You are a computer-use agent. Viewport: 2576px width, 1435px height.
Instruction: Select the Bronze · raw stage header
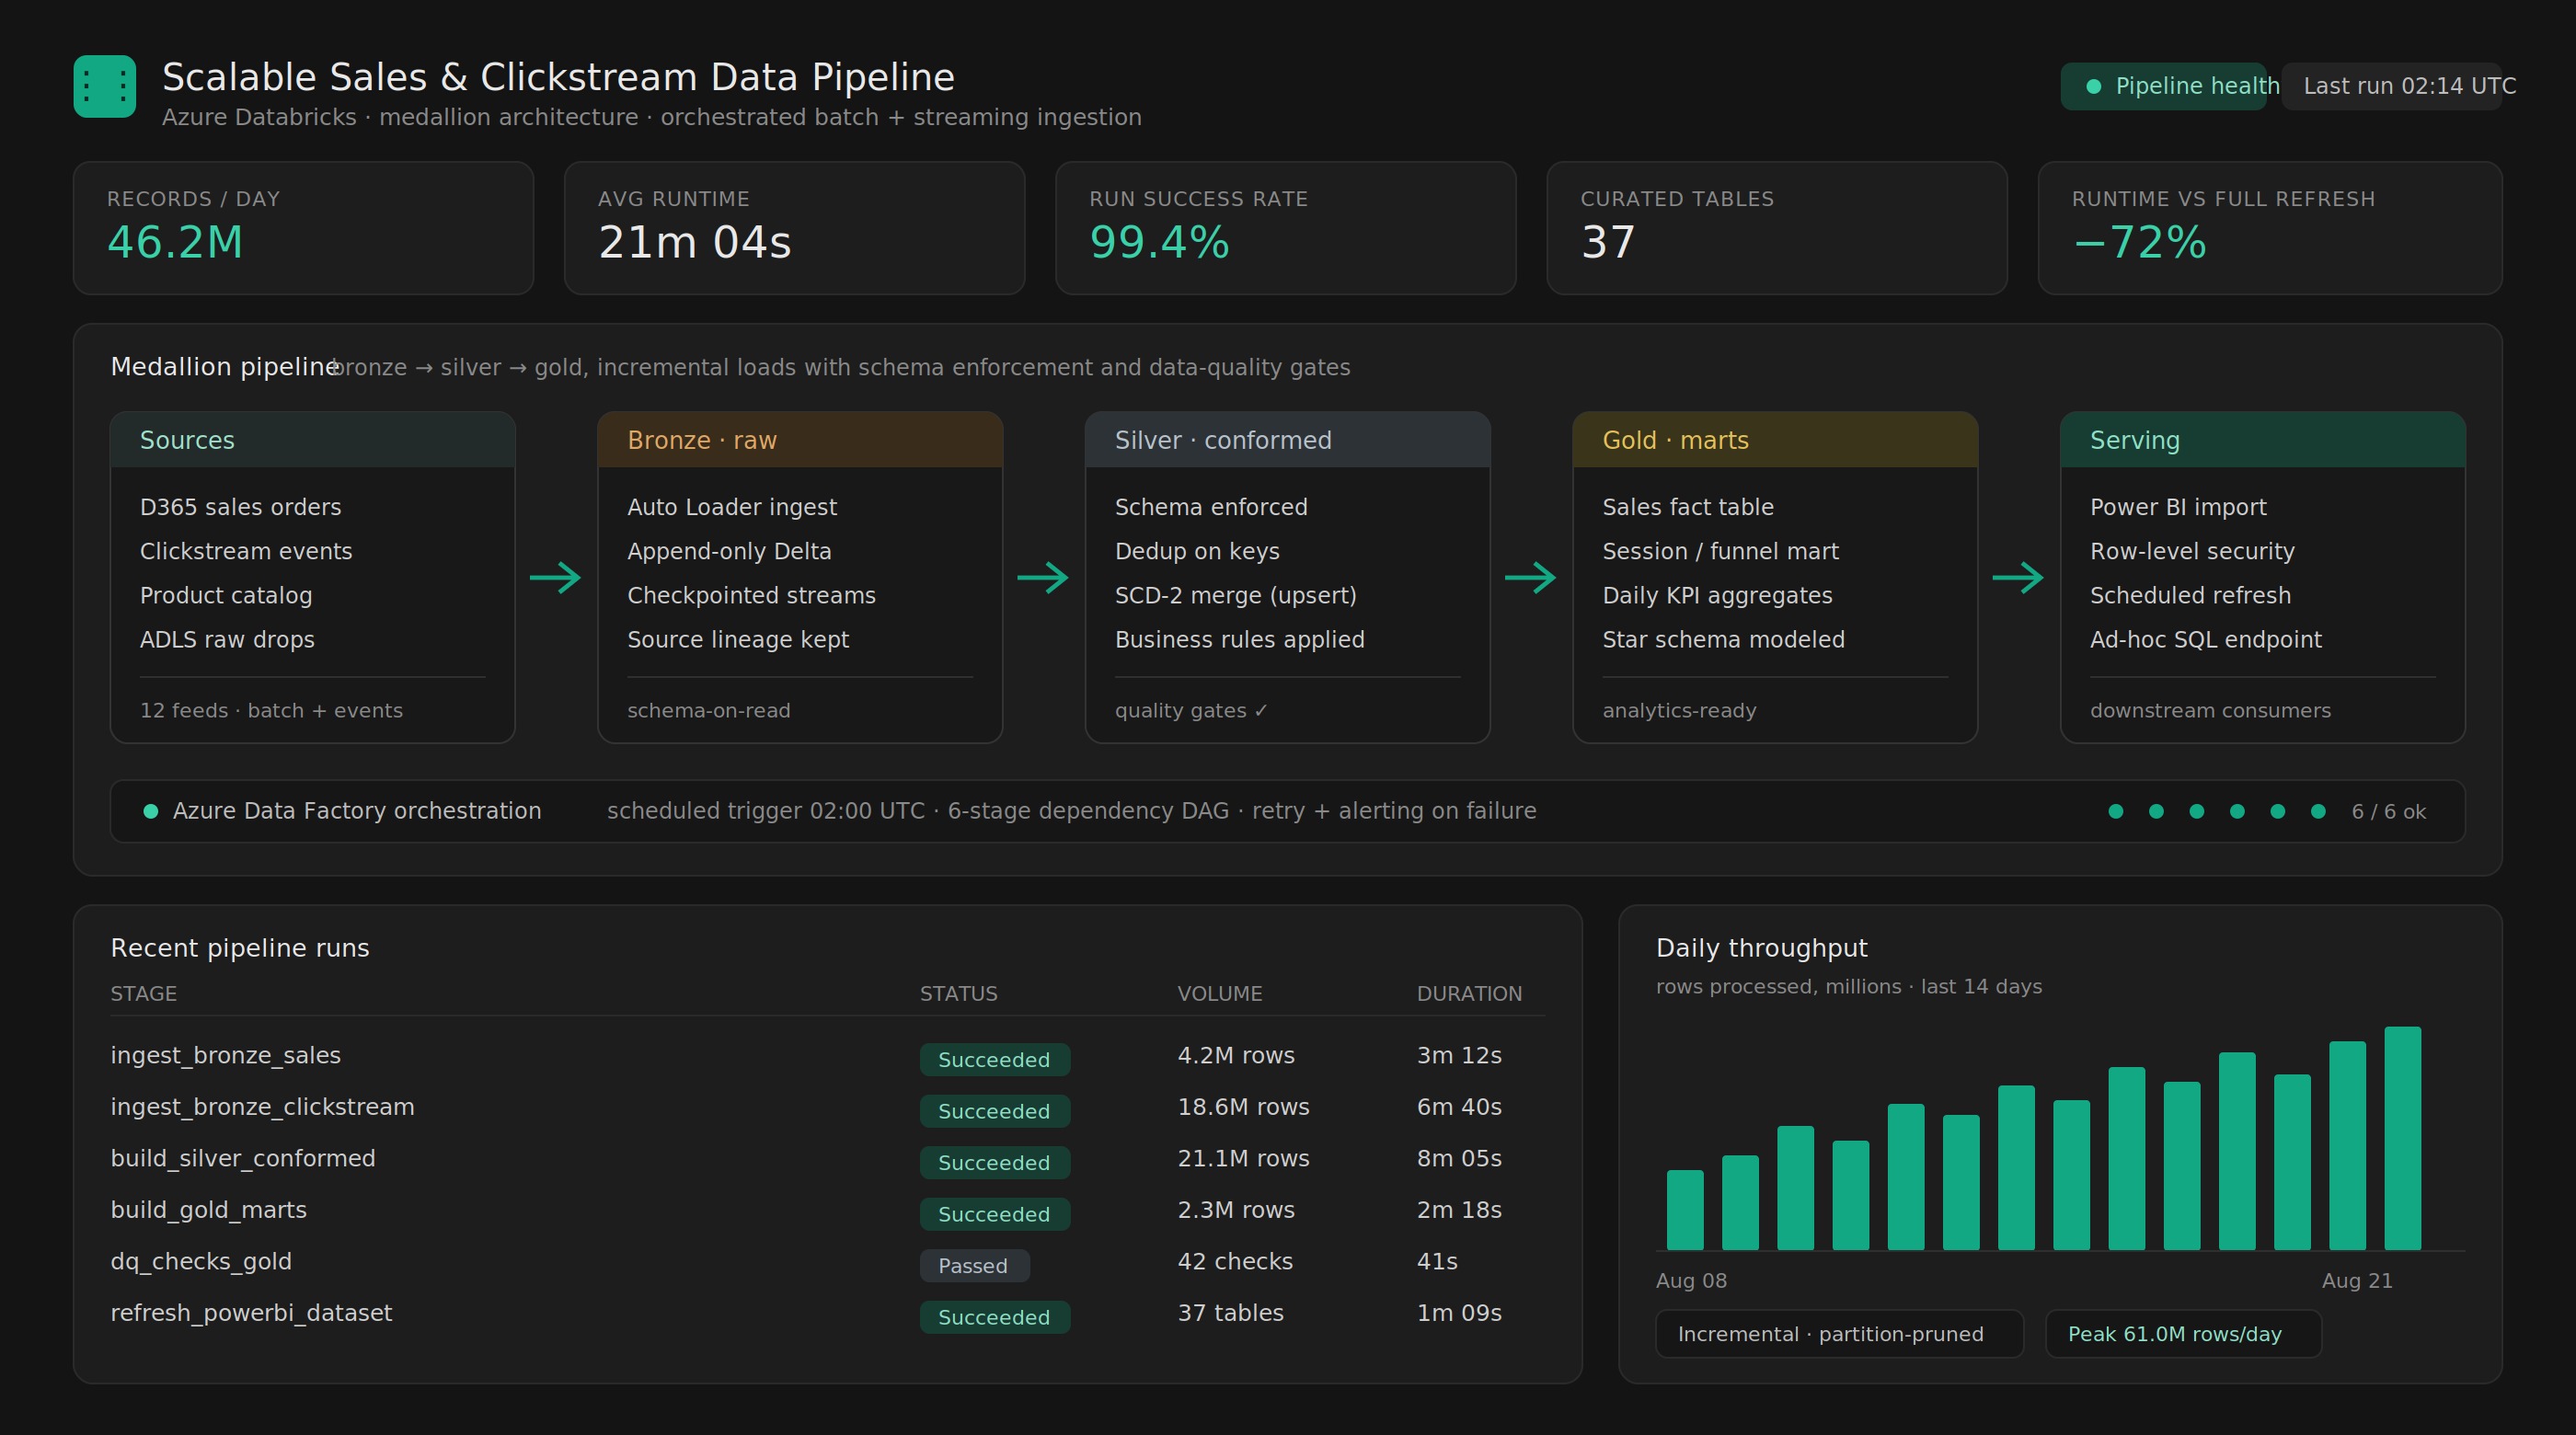point(800,440)
